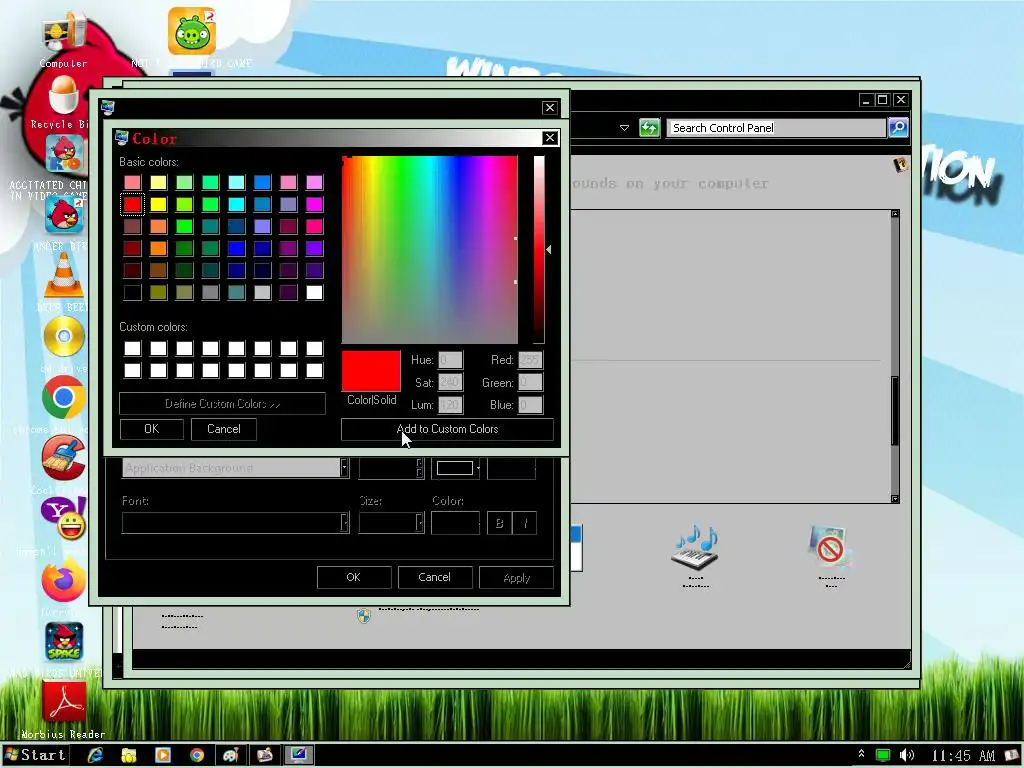Pick the white swatch in Basic colors
The height and width of the screenshot is (768, 1024).
(314, 292)
